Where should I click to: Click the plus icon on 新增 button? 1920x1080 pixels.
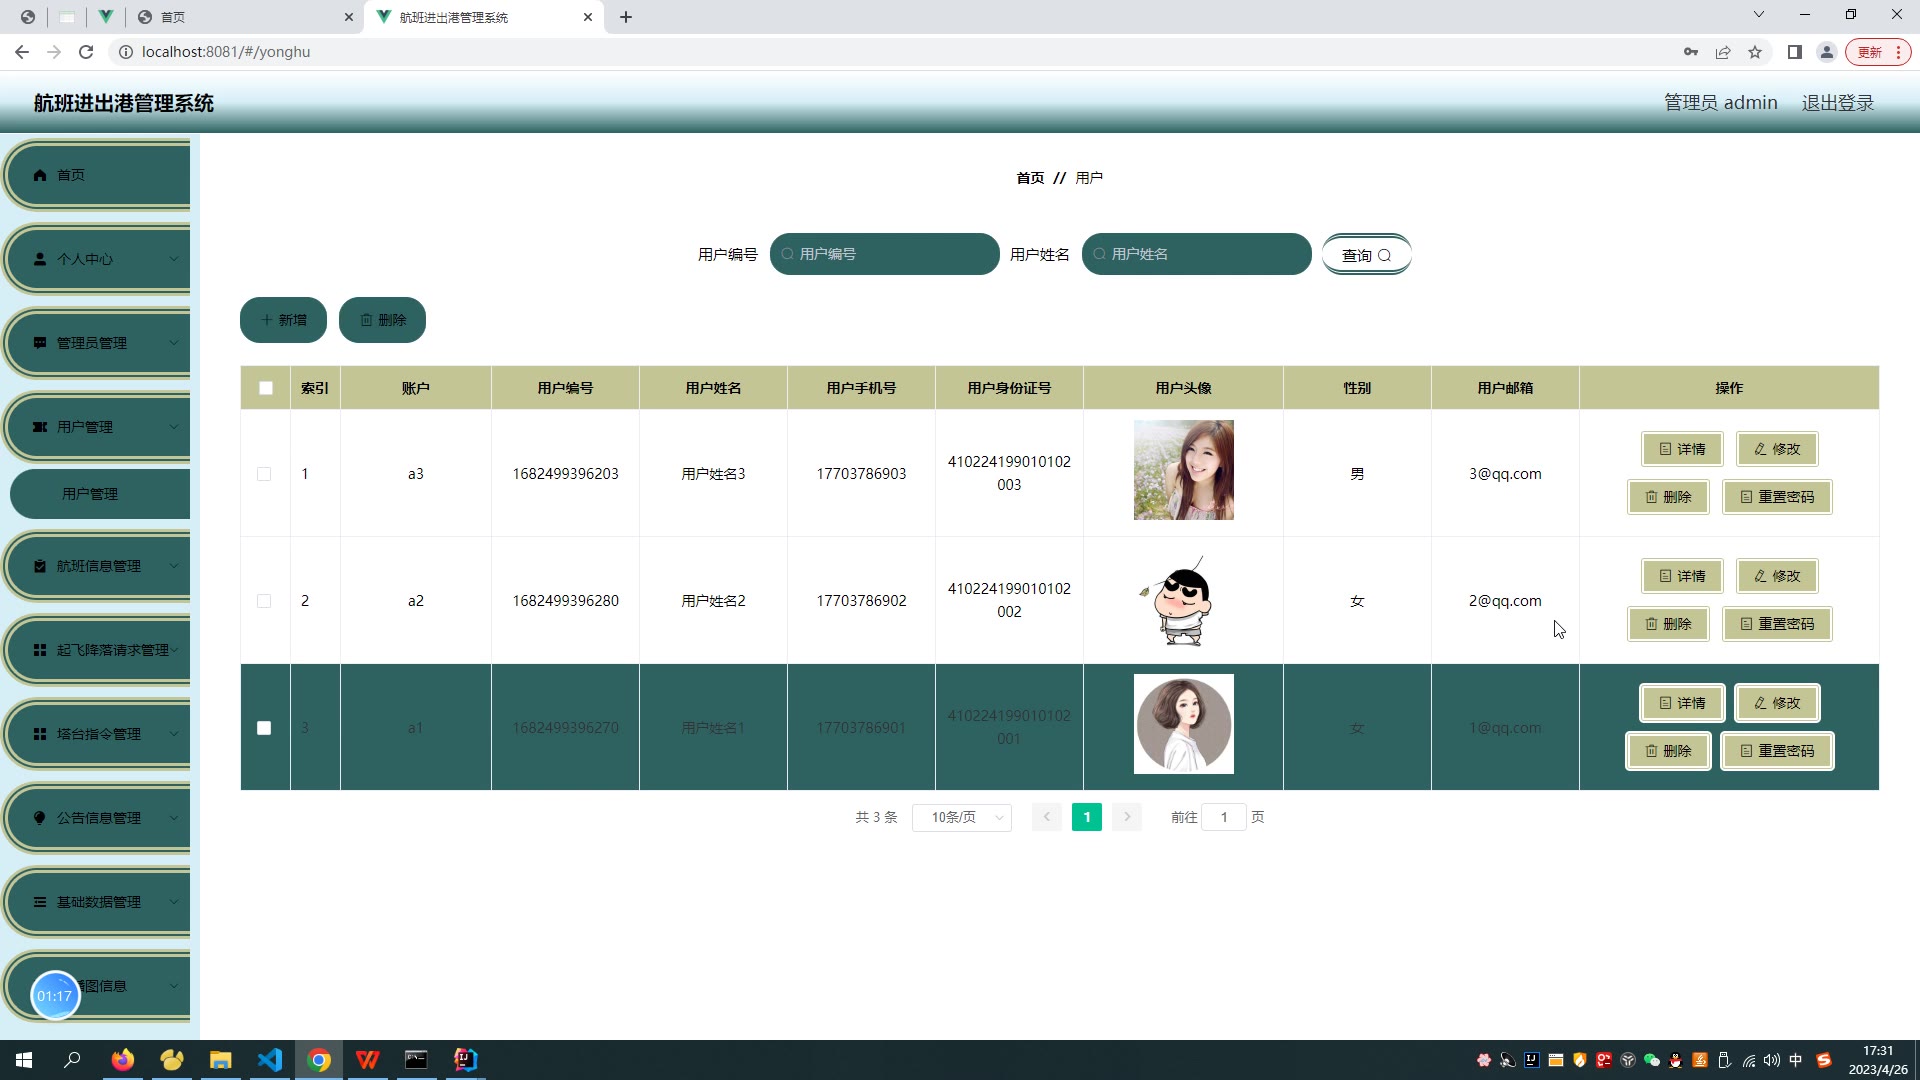(x=266, y=320)
